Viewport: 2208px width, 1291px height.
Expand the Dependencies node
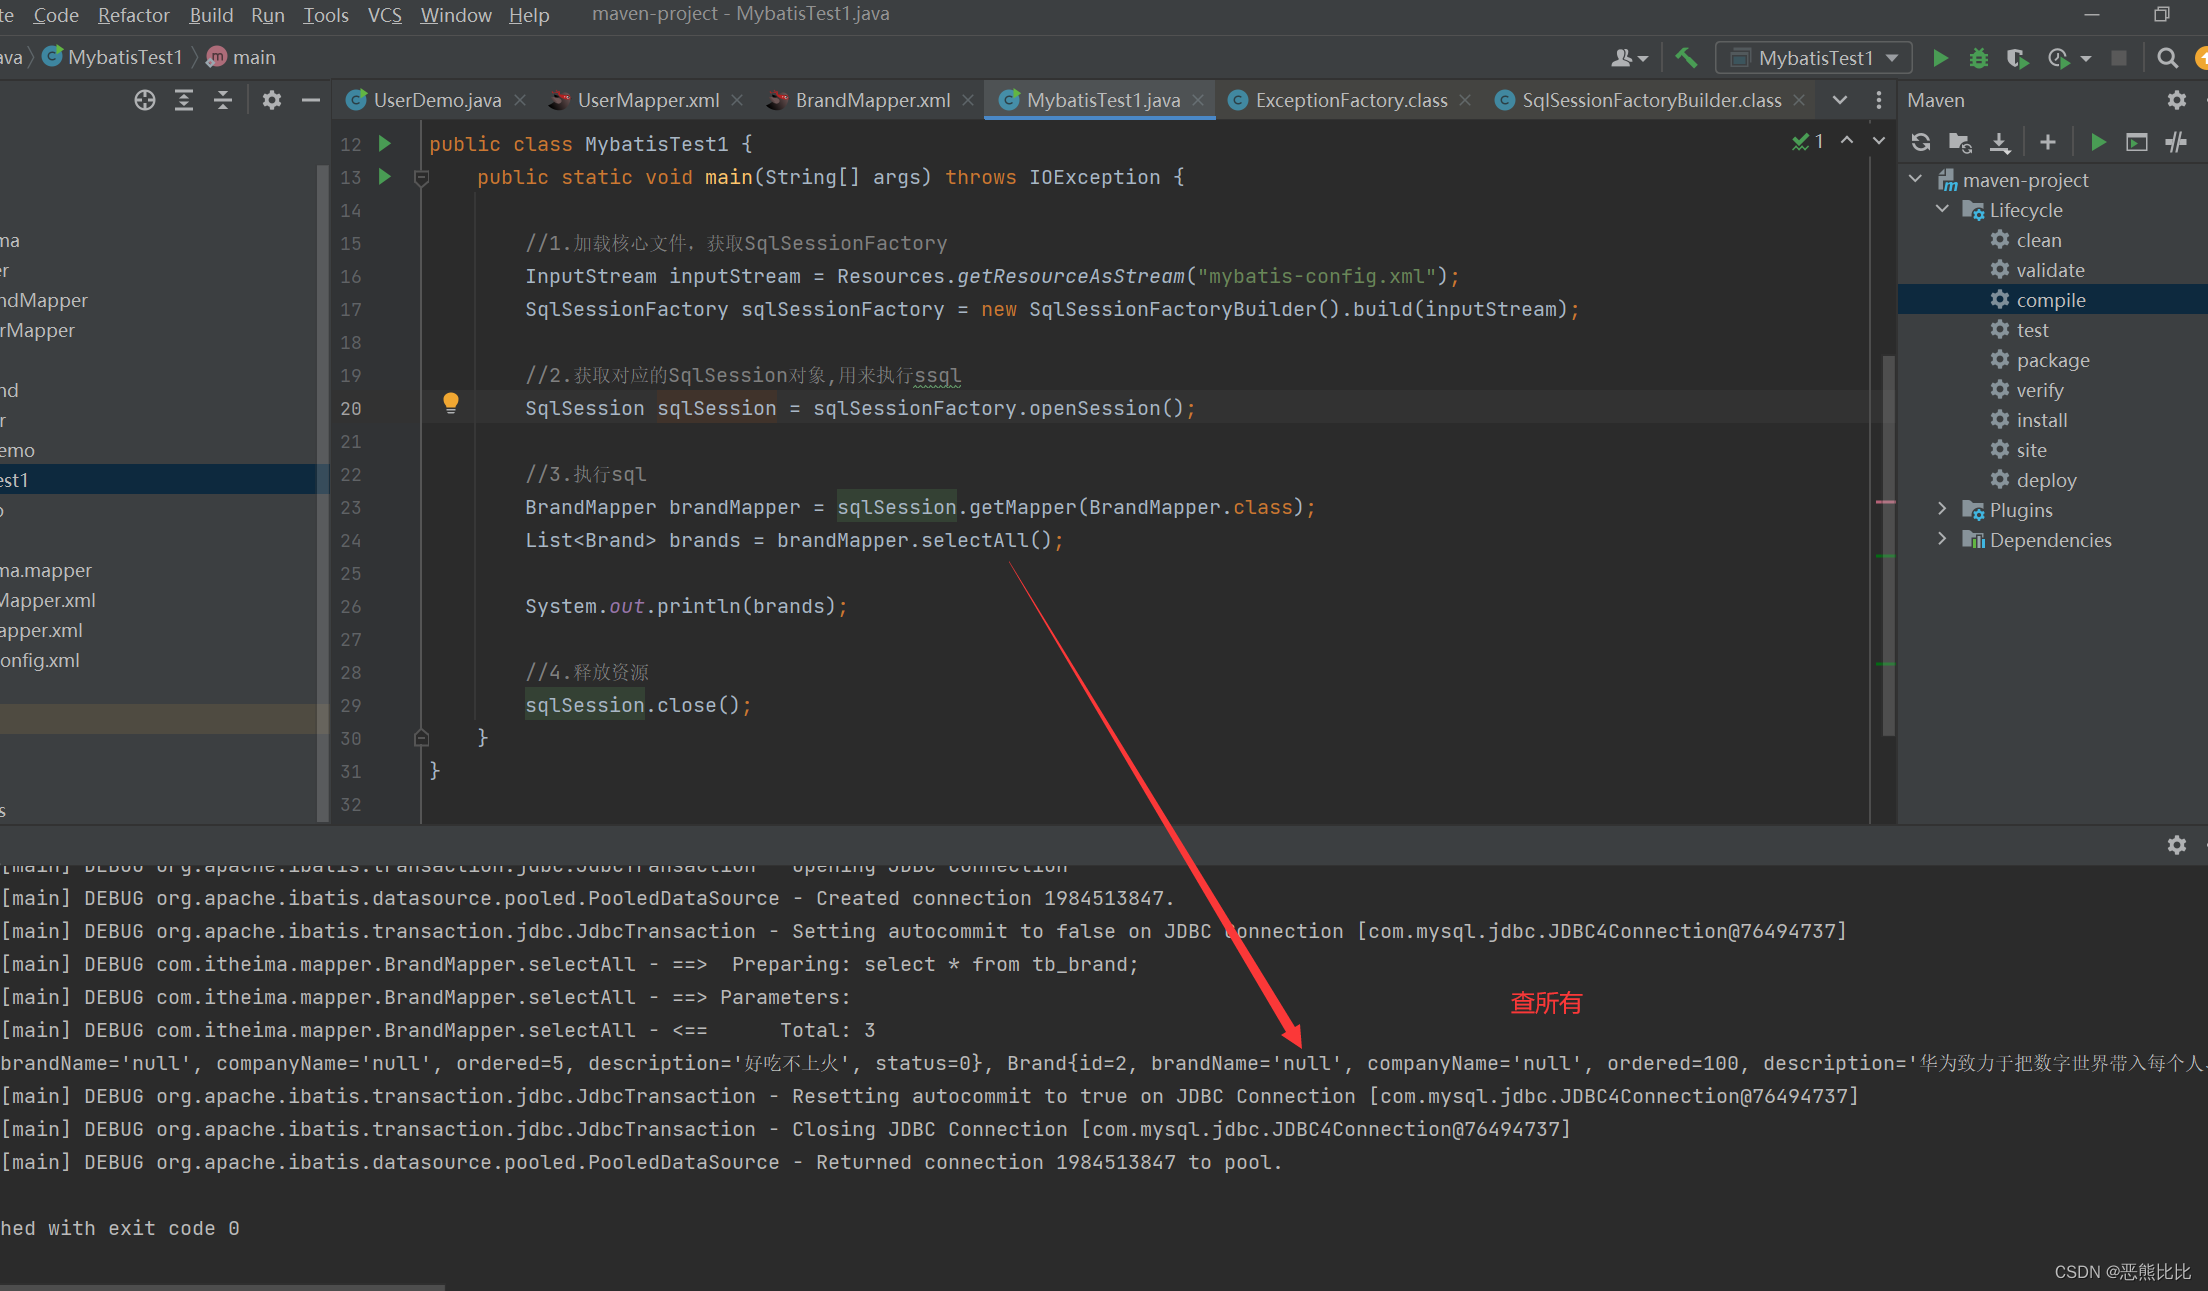pos(1943,539)
